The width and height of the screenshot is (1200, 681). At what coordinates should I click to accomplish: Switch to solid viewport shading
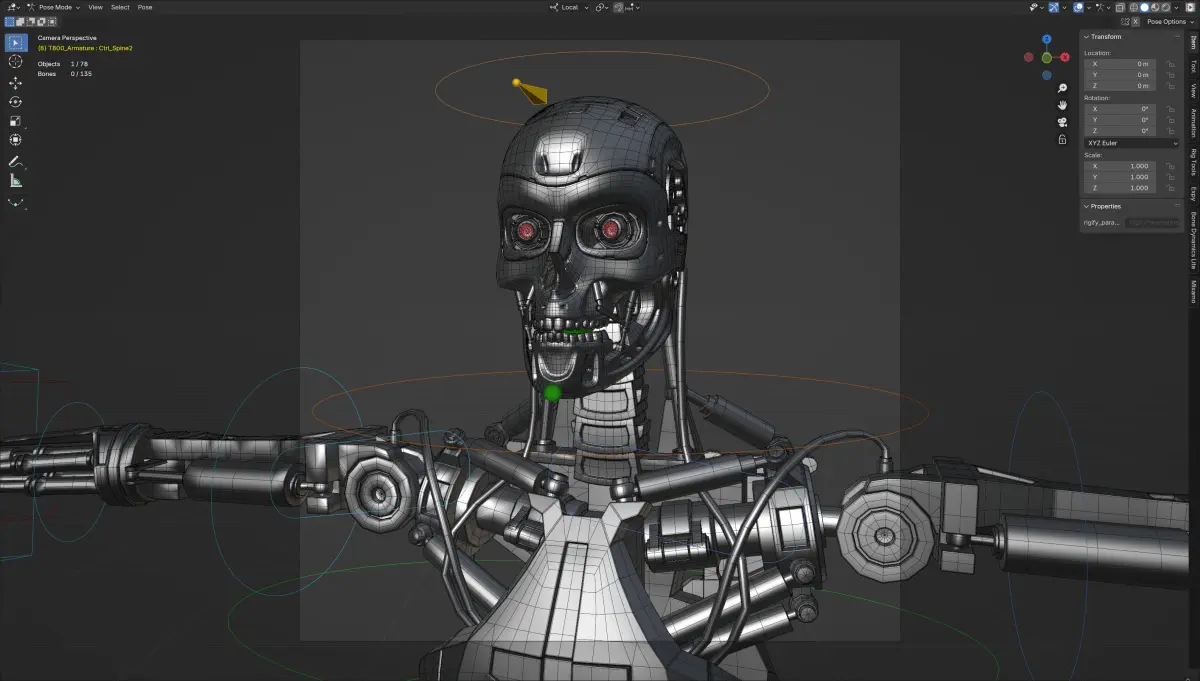1145,8
